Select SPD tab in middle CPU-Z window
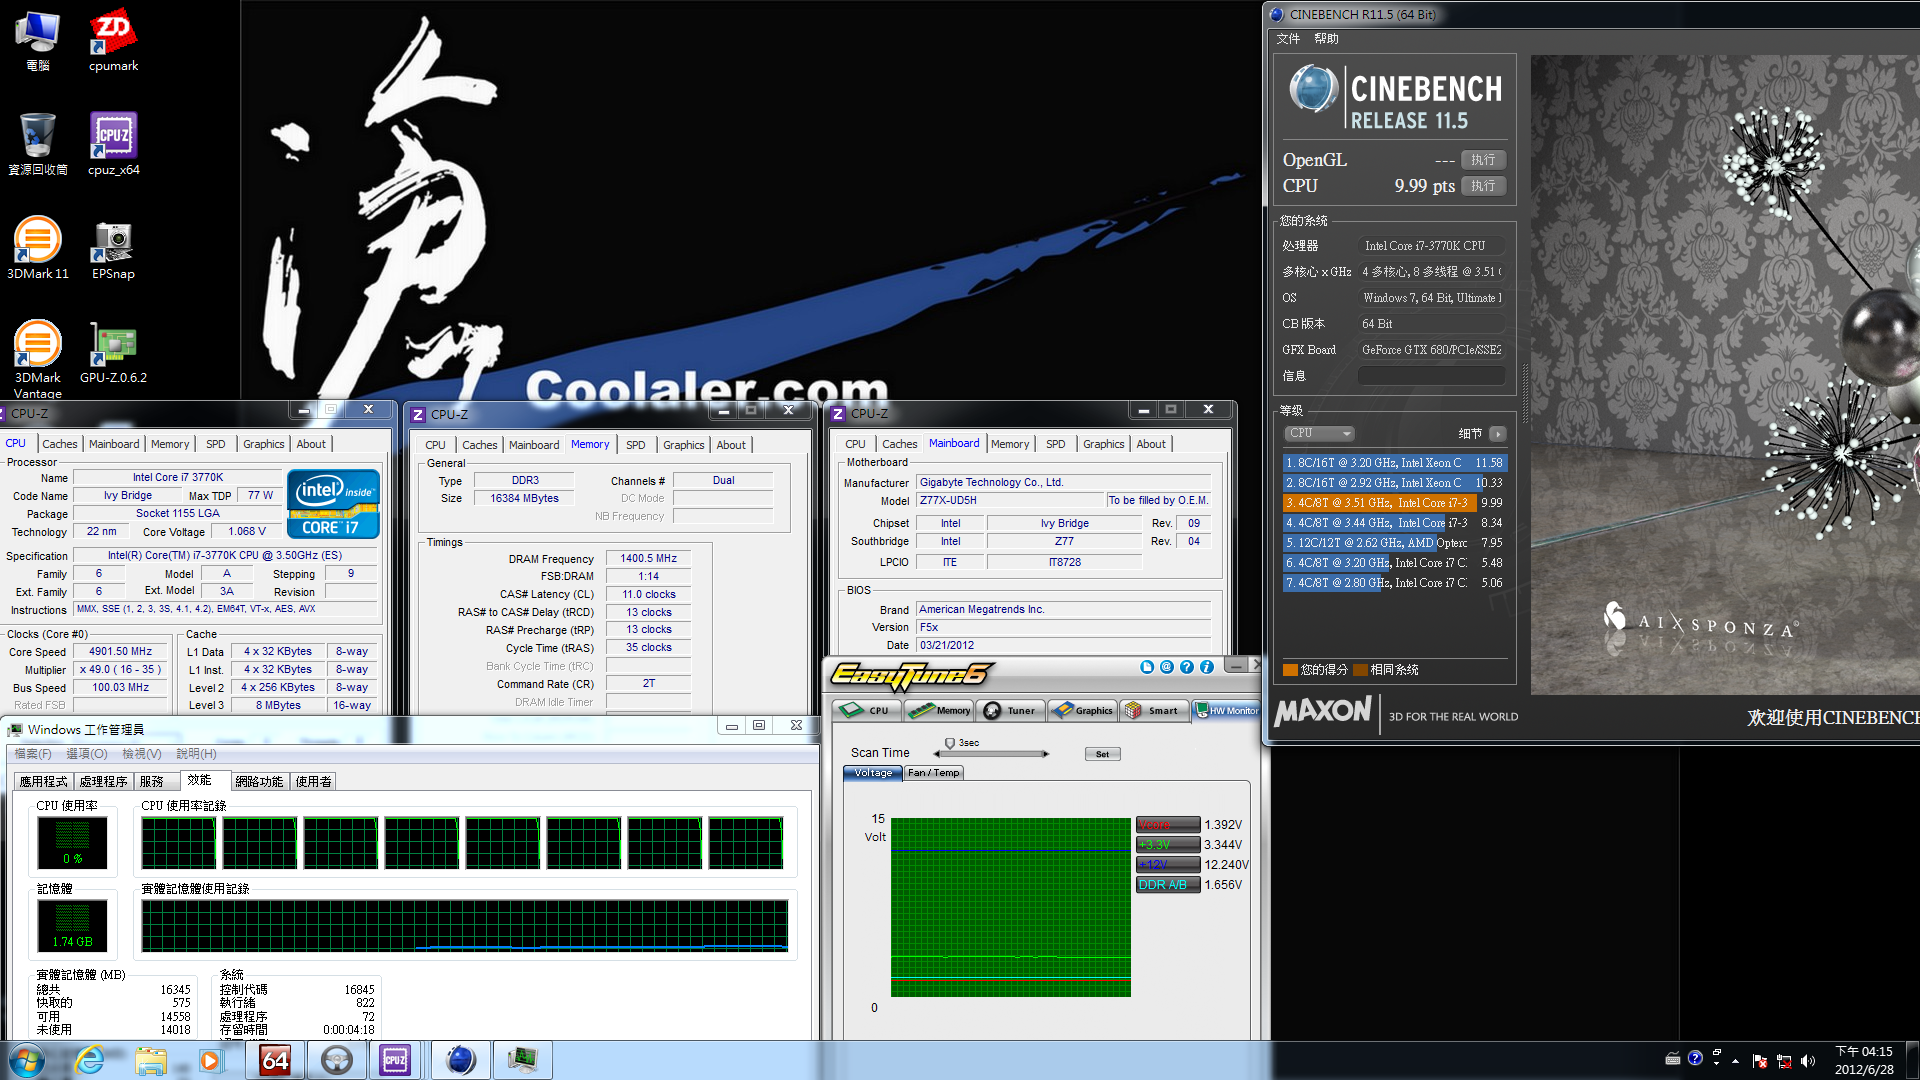Screen dimensions: 1920x1080 636,445
